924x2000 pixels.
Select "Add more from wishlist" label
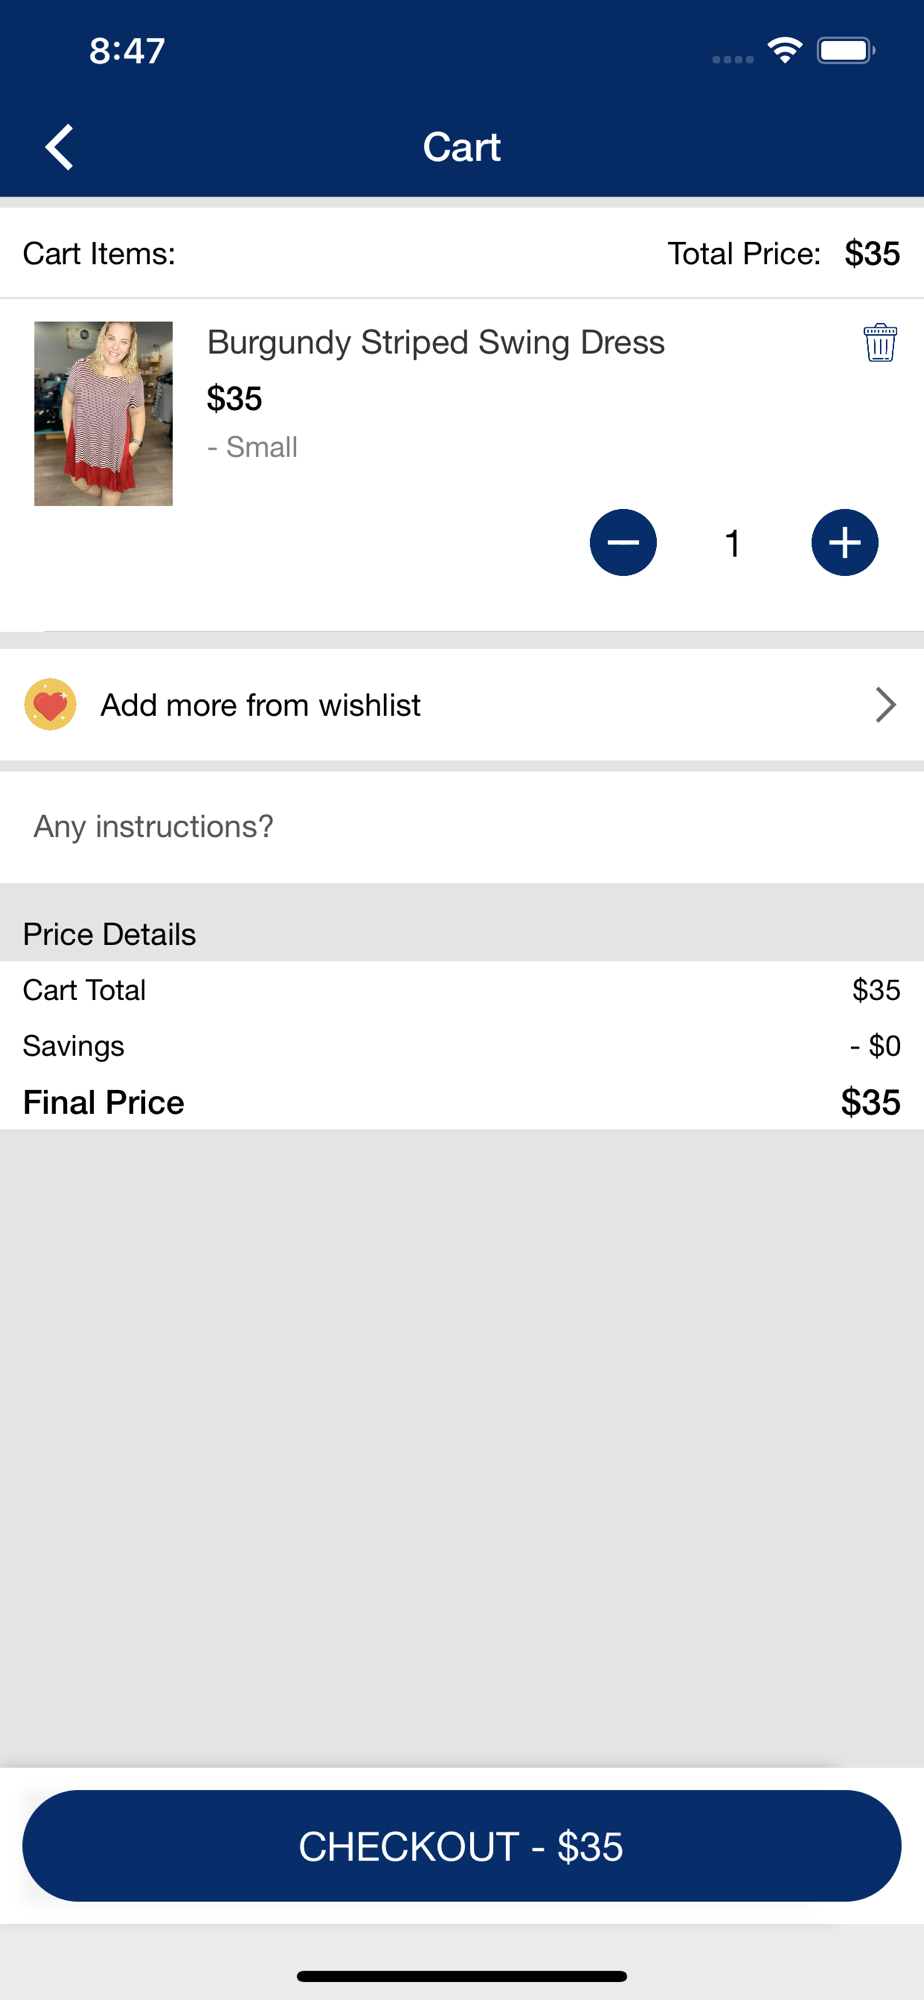pyautogui.click(x=260, y=705)
